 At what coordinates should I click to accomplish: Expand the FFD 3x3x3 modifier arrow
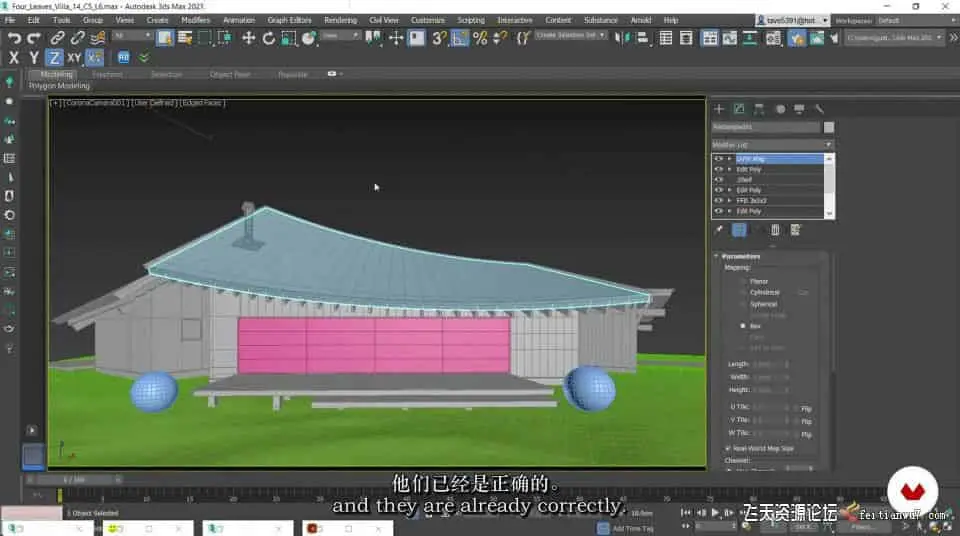tap(730, 200)
